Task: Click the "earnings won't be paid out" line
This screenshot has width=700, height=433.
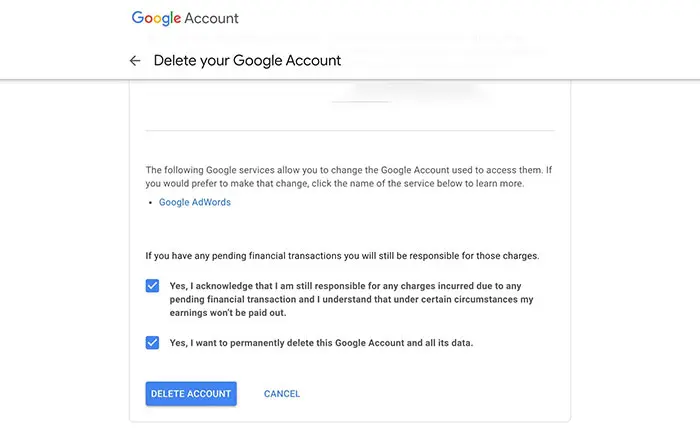Action: [x=230, y=311]
